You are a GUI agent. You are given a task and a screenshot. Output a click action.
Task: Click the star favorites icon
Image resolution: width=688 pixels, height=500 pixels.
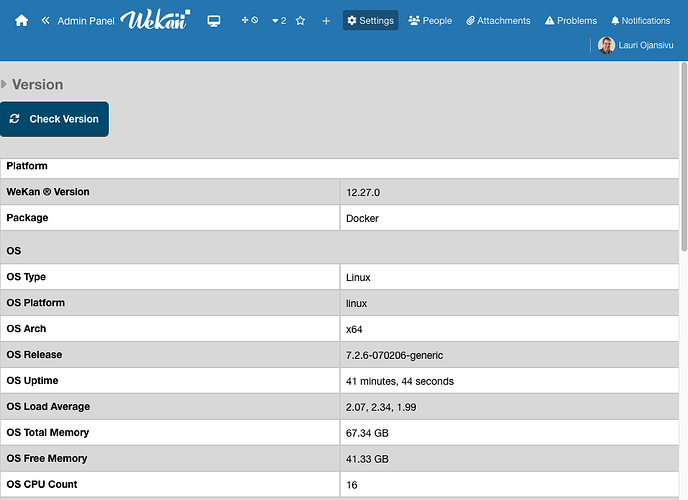pyautogui.click(x=300, y=21)
